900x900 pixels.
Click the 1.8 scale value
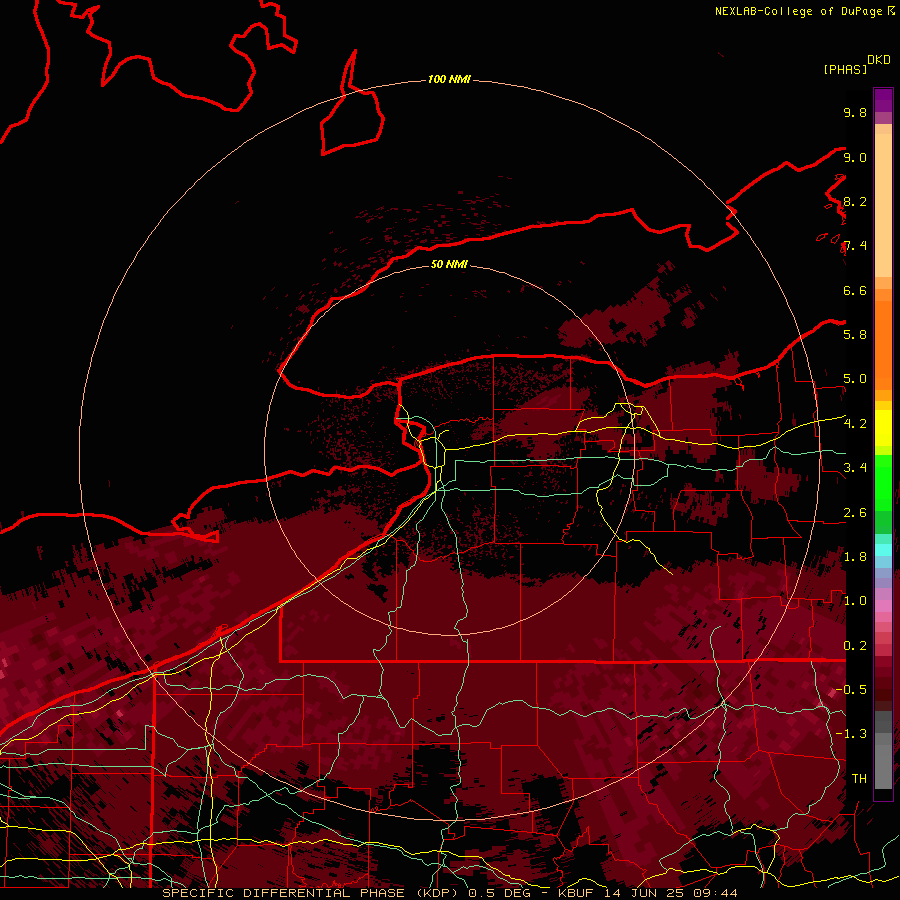click(x=855, y=557)
